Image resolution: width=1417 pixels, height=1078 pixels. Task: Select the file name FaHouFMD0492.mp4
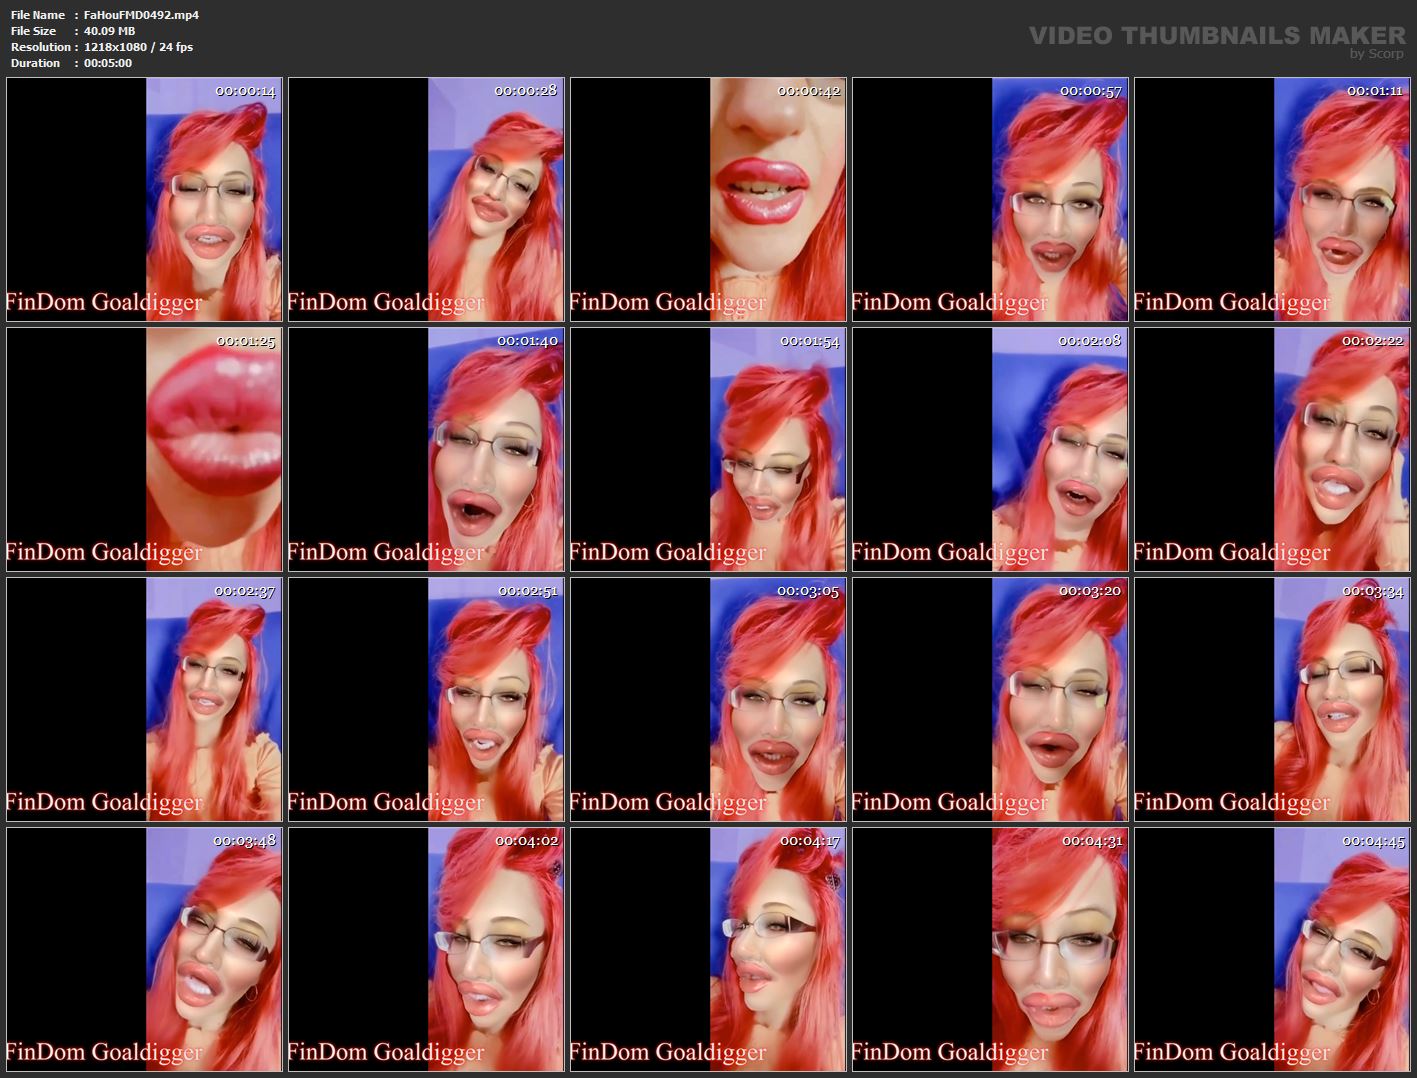(141, 15)
